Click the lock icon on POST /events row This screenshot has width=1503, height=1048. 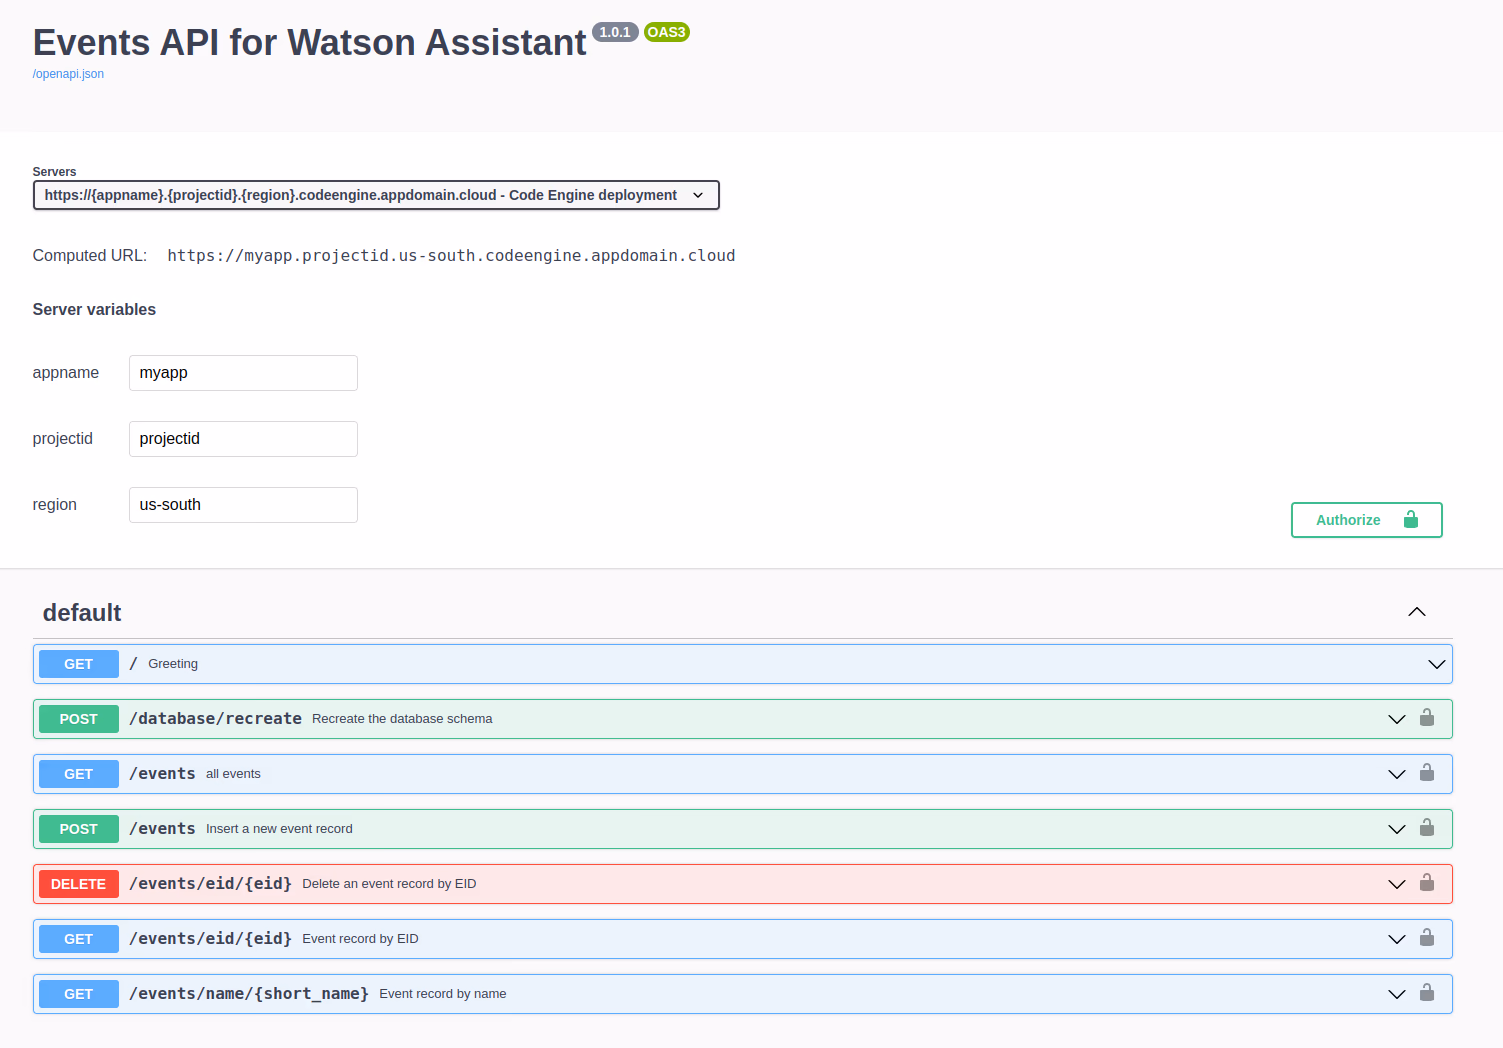coord(1426,828)
